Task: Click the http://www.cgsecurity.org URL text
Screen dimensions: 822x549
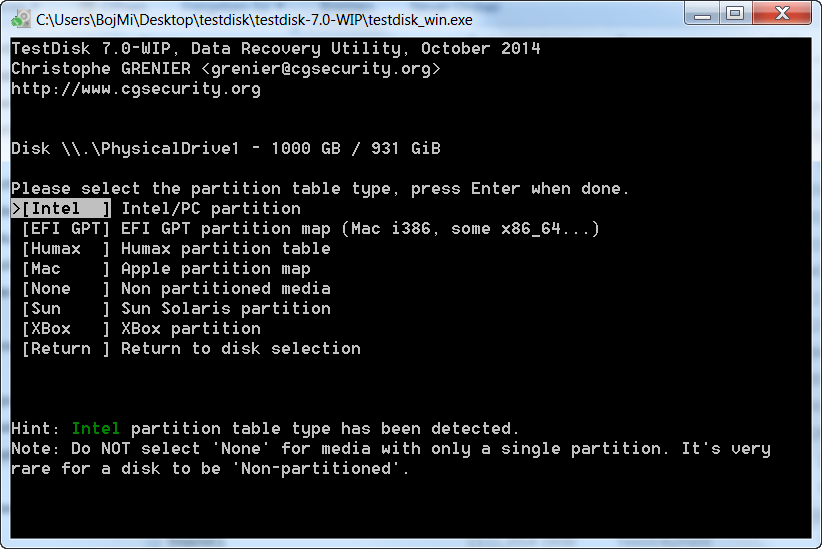Action: point(136,89)
